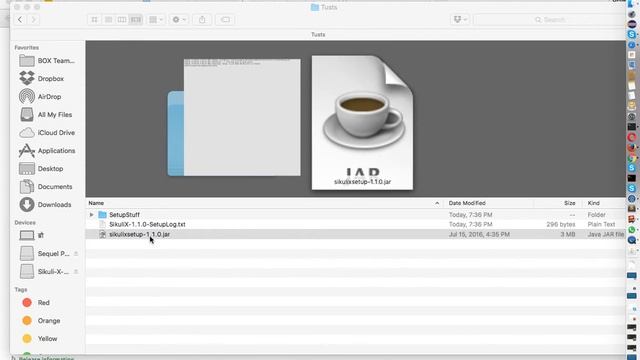
Task: Click the Tuts folder icon in title bar
Action: click(x=315, y=7)
